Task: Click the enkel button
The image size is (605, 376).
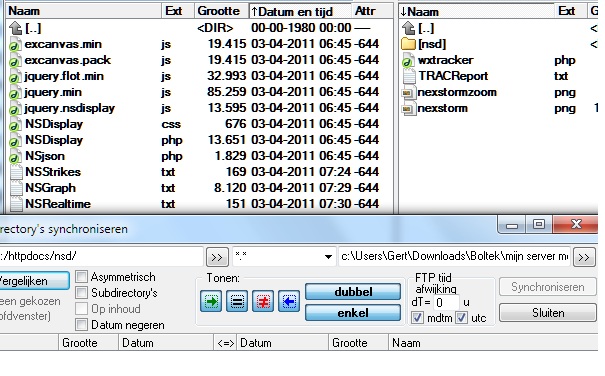Action: [x=353, y=313]
